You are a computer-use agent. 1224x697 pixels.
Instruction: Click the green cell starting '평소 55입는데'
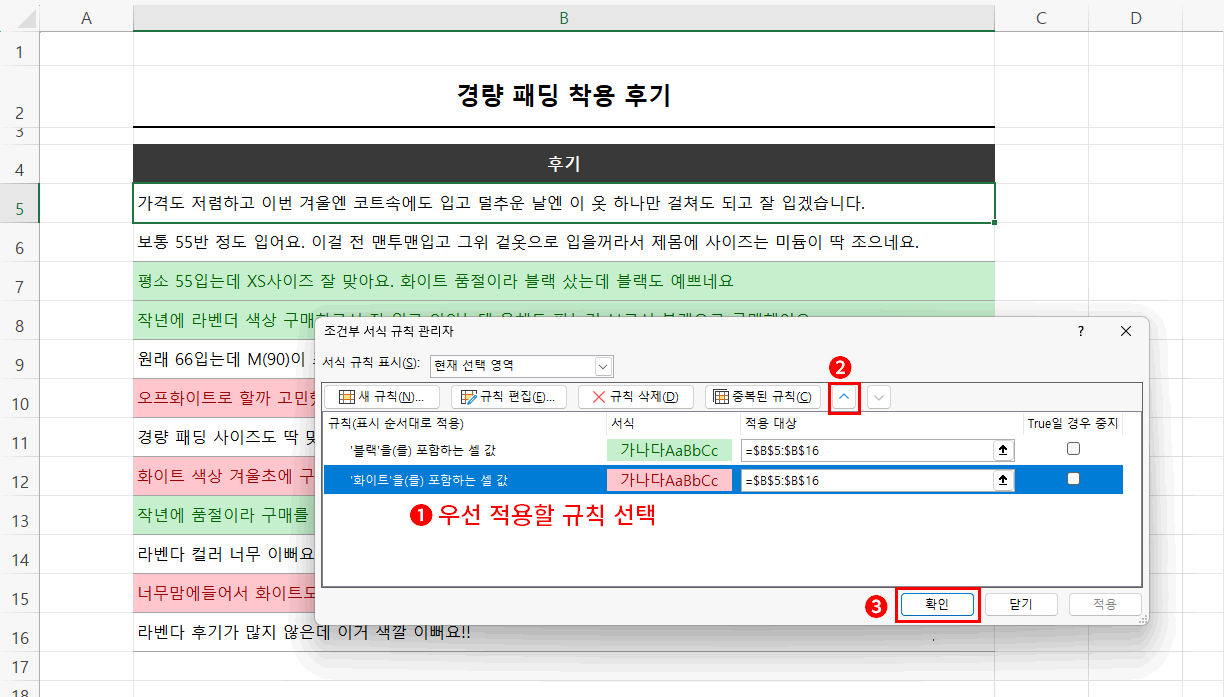564,281
